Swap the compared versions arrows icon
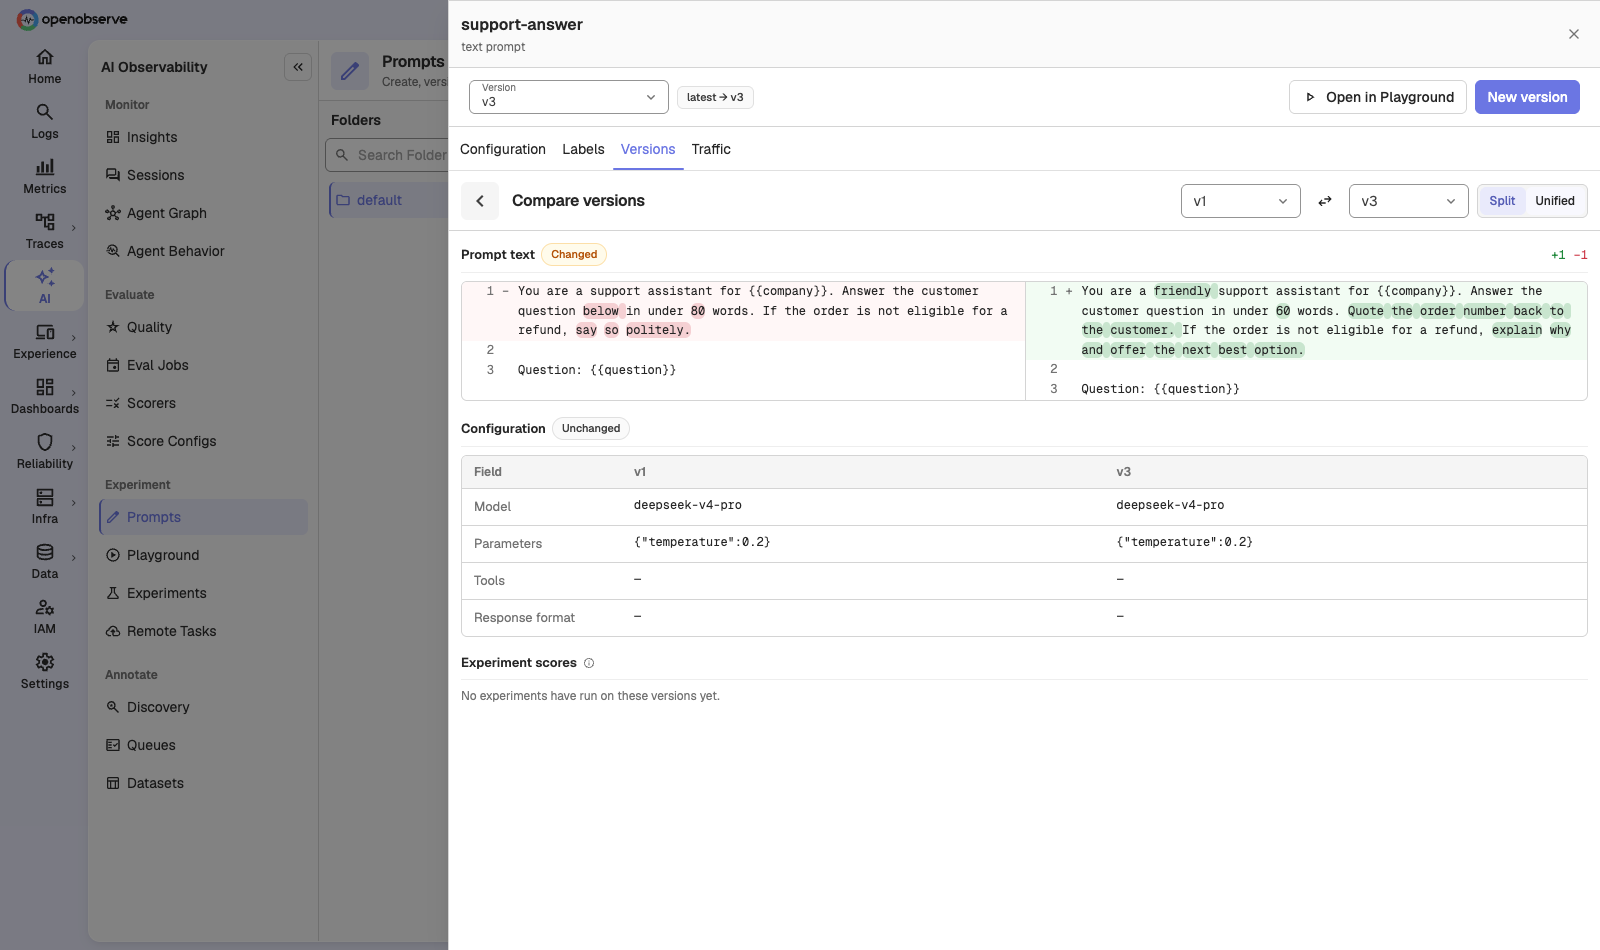The width and height of the screenshot is (1600, 950). pyautogui.click(x=1325, y=201)
